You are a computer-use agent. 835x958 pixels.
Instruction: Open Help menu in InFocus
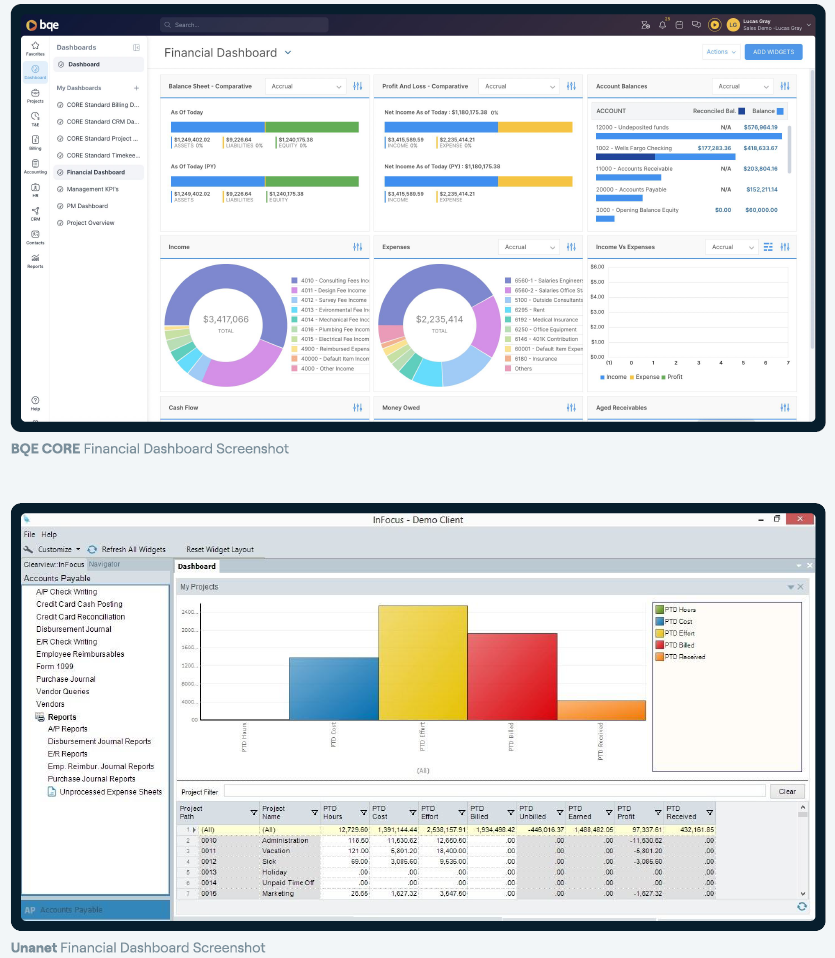(x=49, y=534)
